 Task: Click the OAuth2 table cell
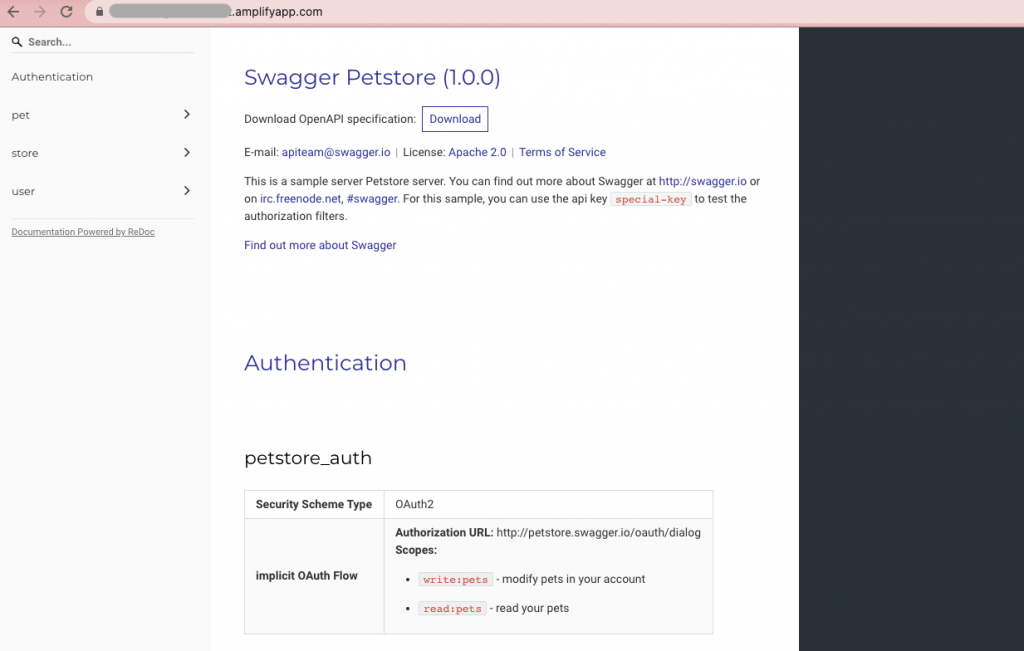pos(549,504)
